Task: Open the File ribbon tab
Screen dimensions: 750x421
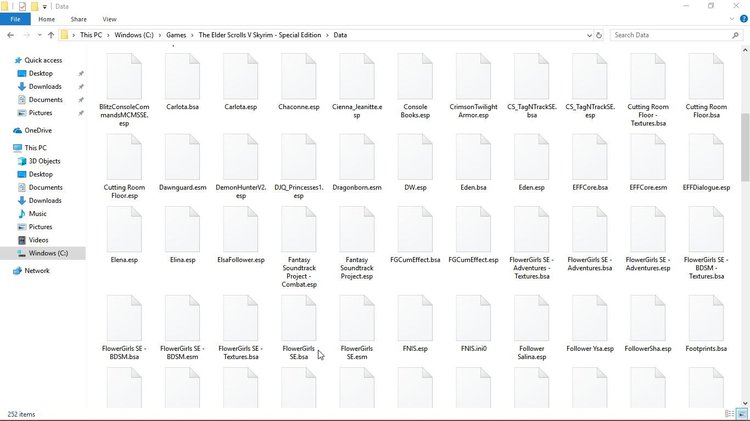Action: click(15, 19)
